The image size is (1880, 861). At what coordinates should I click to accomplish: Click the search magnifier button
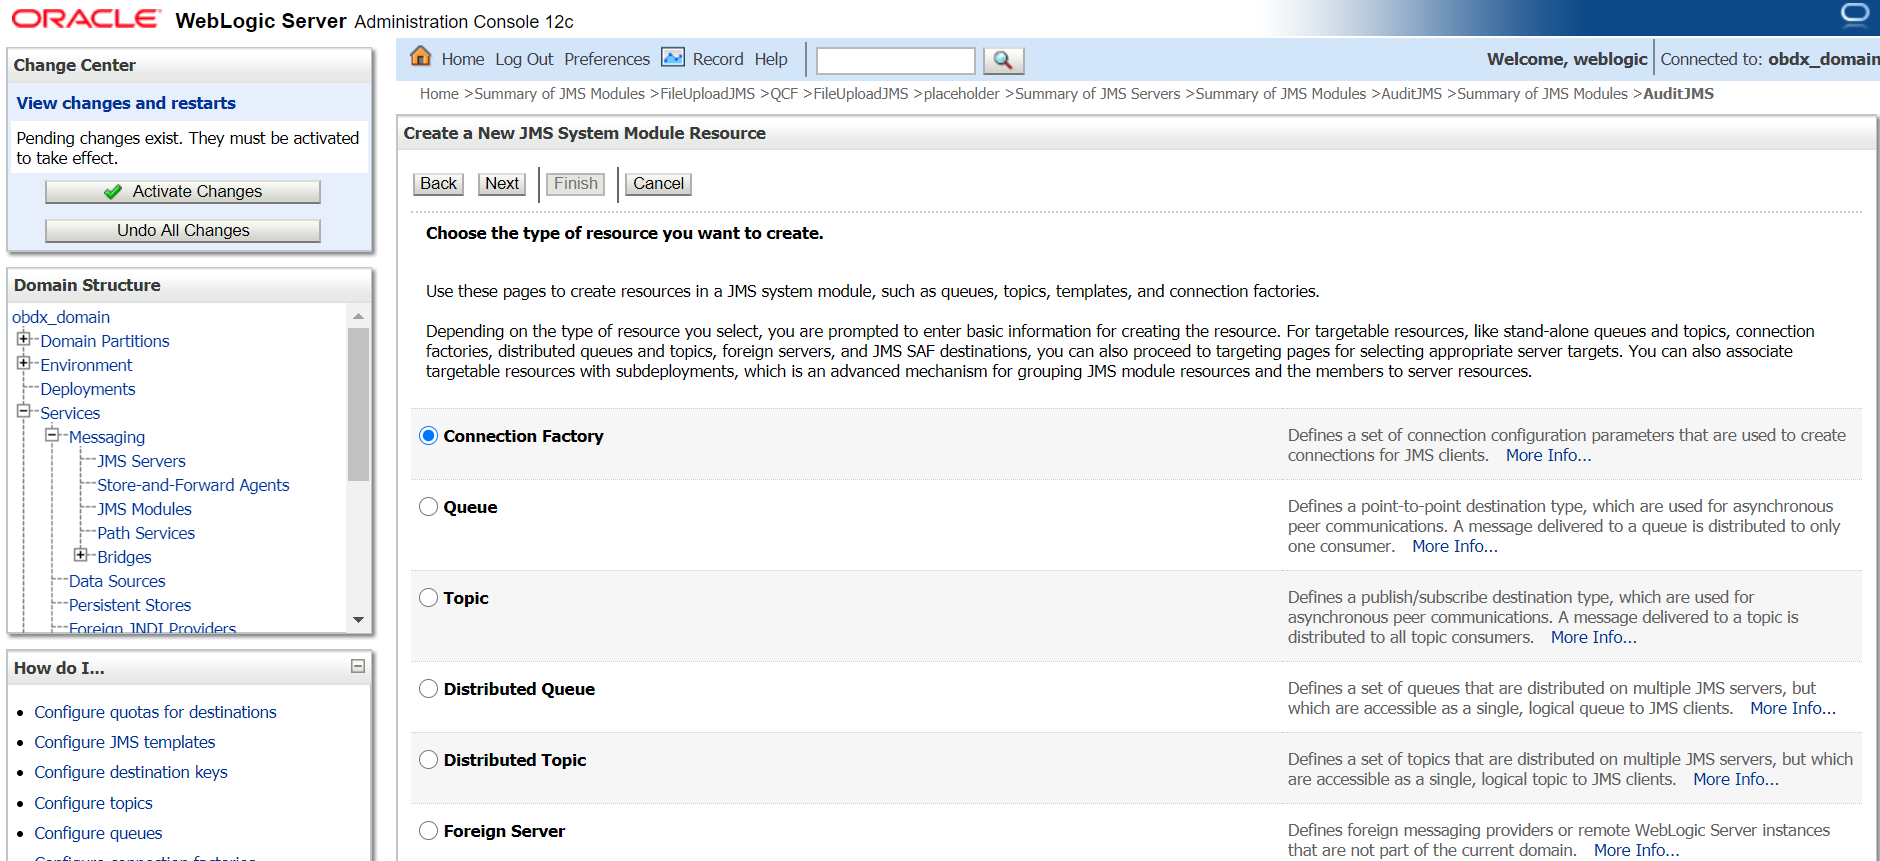[1003, 61]
